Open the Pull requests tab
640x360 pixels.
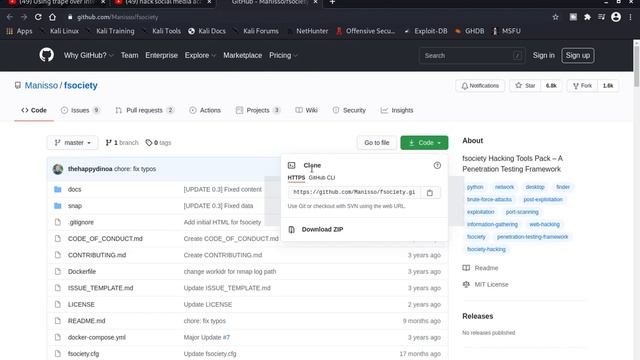(144, 110)
